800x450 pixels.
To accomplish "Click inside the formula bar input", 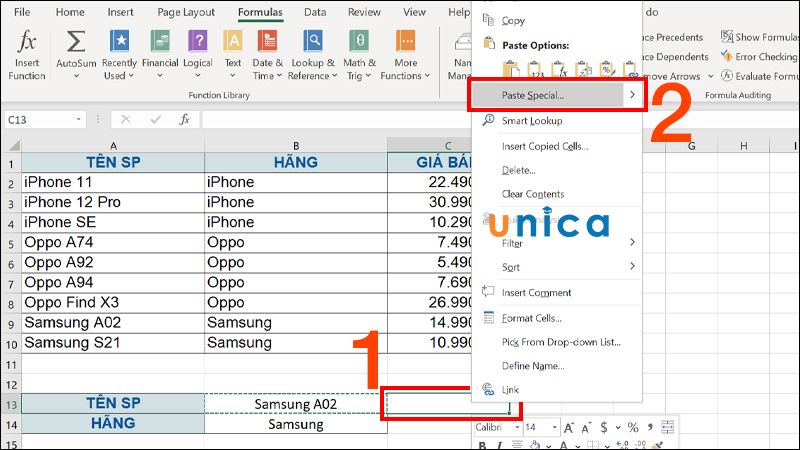I will pyautogui.click(x=336, y=120).
